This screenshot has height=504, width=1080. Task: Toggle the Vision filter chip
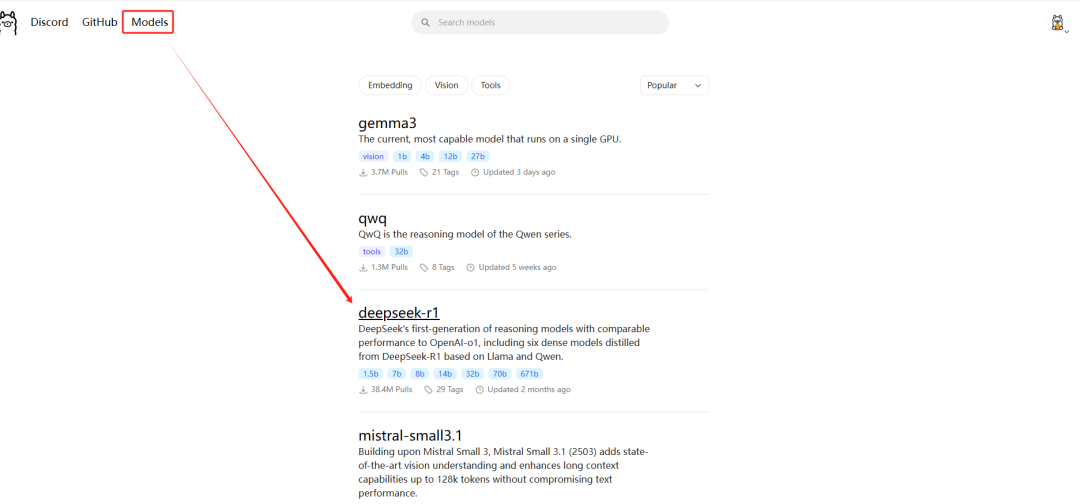[x=446, y=85]
